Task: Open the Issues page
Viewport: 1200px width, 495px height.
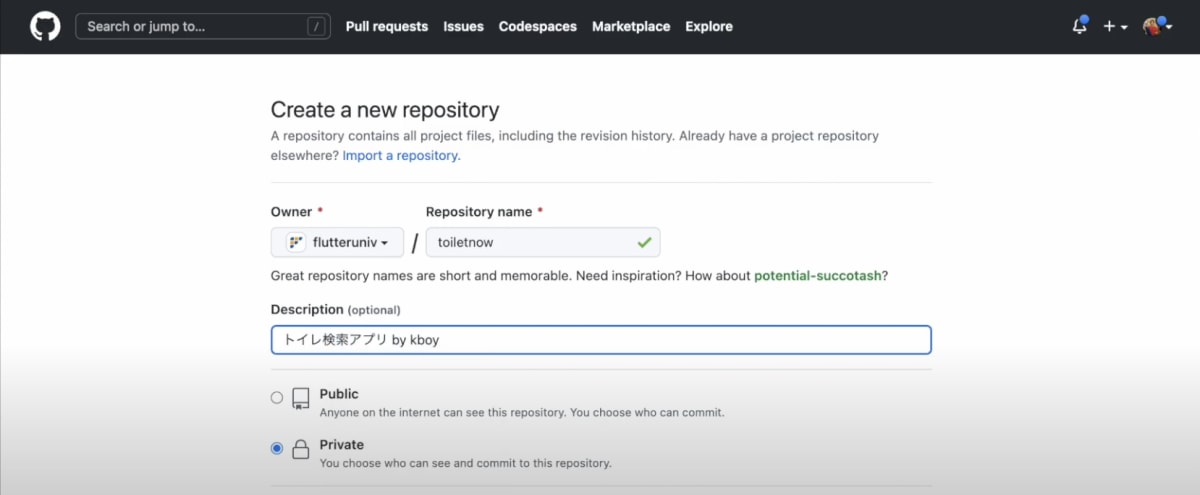Action: pos(463,27)
